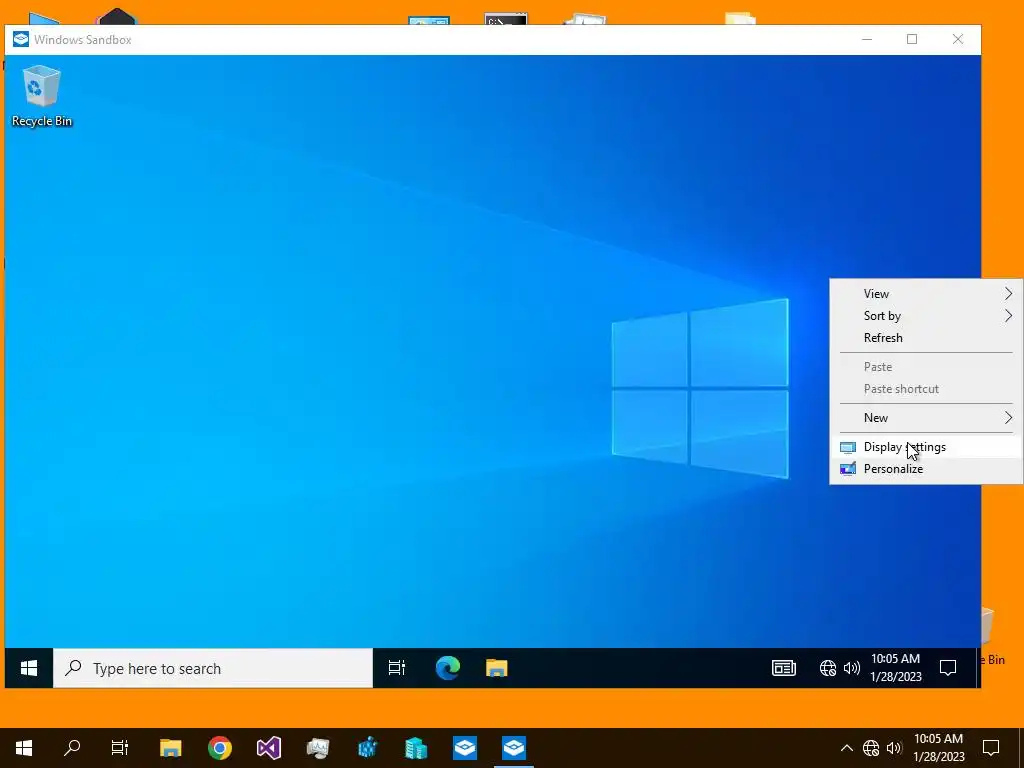Viewport: 1024px width, 768px height.
Task: Expand the New submenu in the context menu
Action: point(926,418)
